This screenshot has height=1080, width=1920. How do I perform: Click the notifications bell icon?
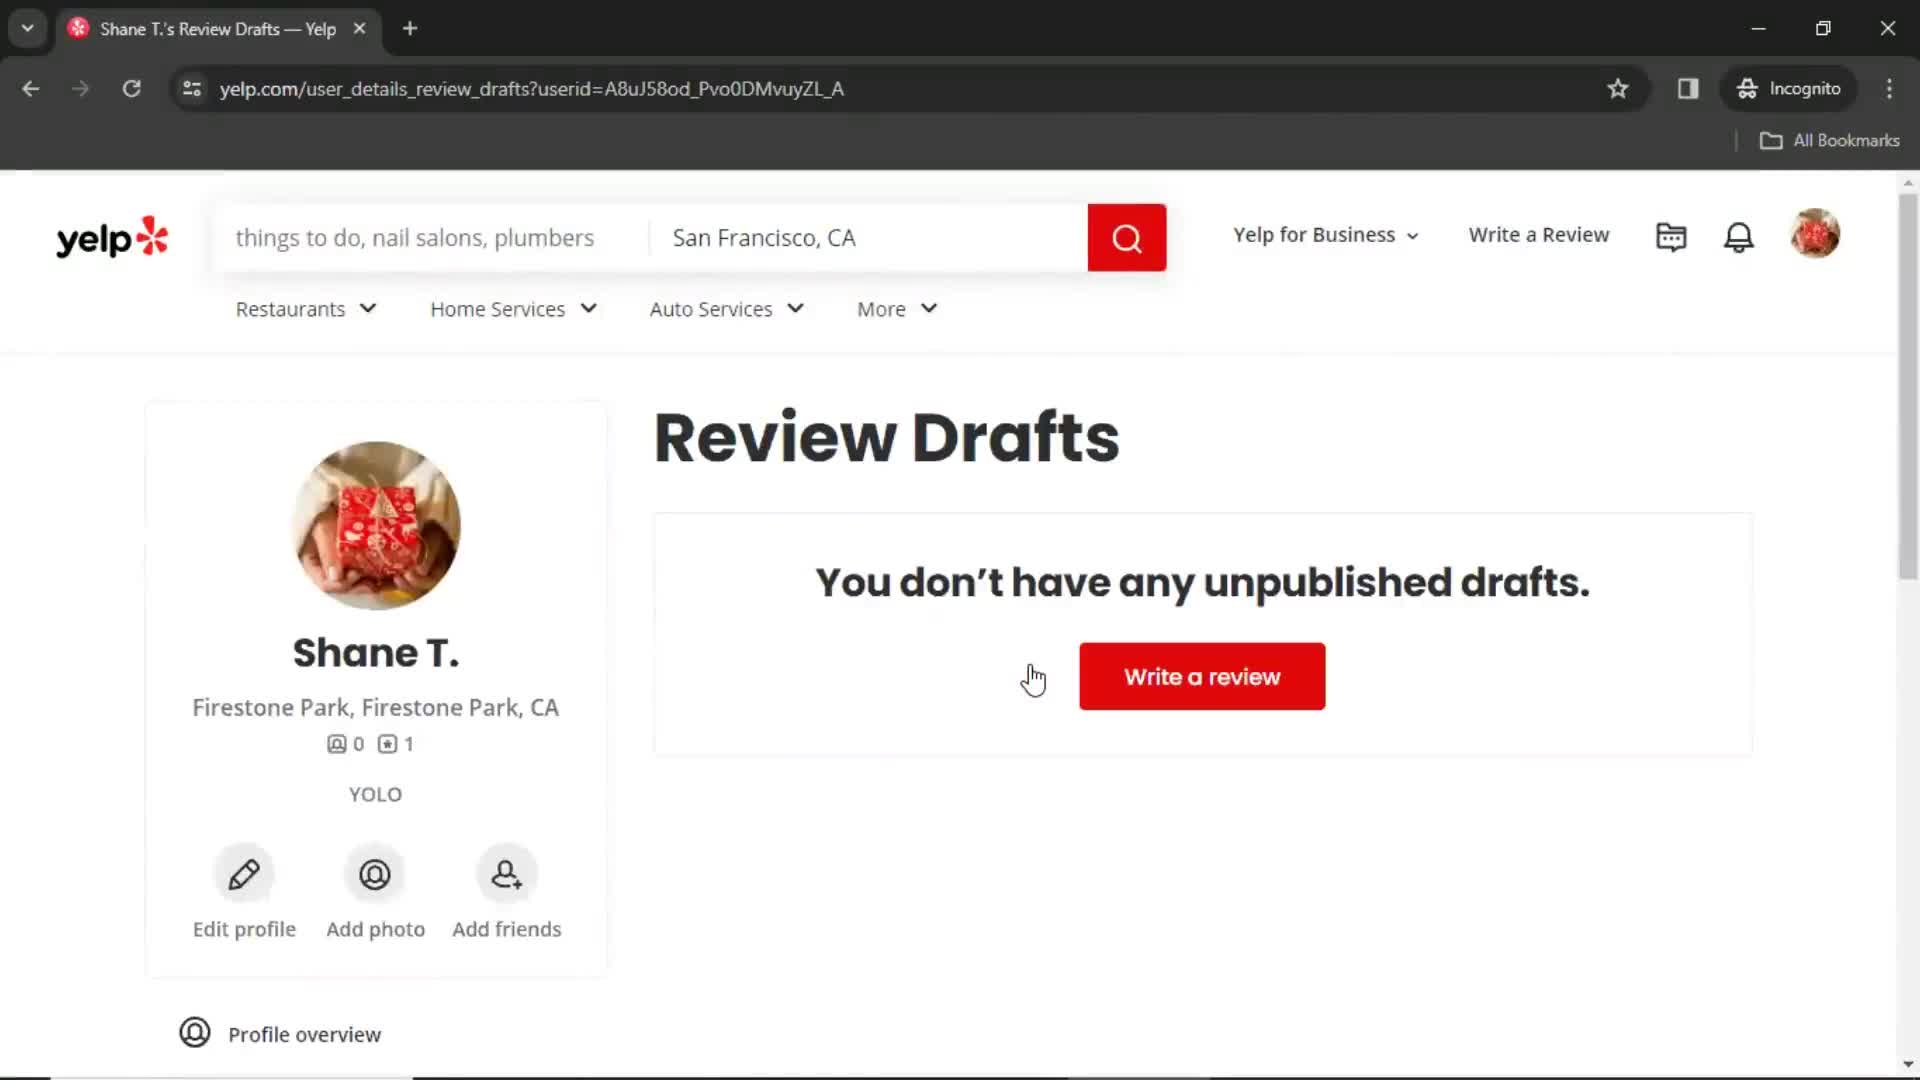coord(1739,235)
